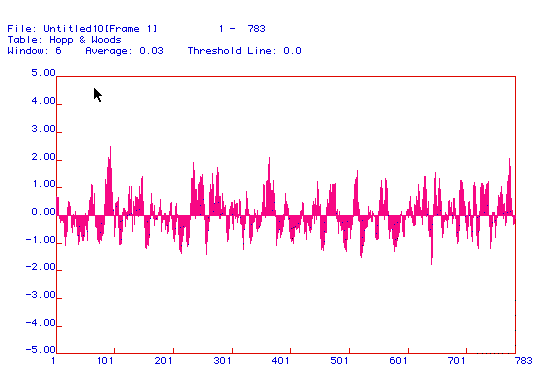Image resolution: width=536 pixels, height=386 pixels.
Task: Click the y-axis label -4.00
Action: [x=41, y=323]
